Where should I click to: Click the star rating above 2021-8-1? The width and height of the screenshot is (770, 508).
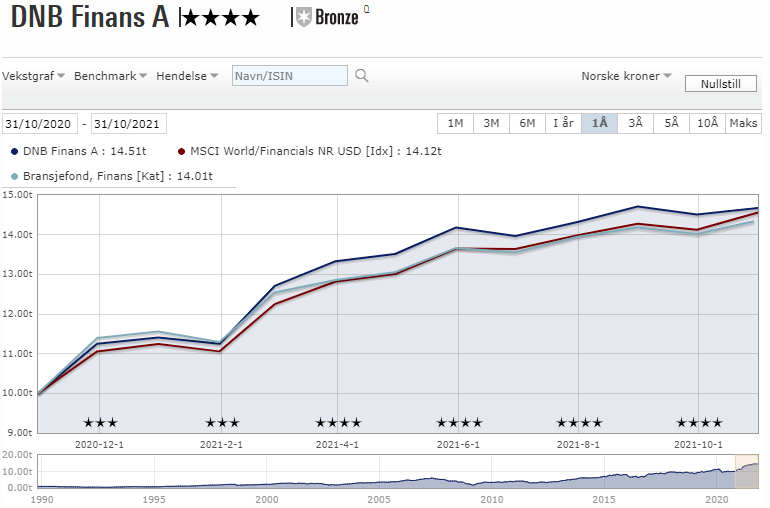[x=579, y=422]
